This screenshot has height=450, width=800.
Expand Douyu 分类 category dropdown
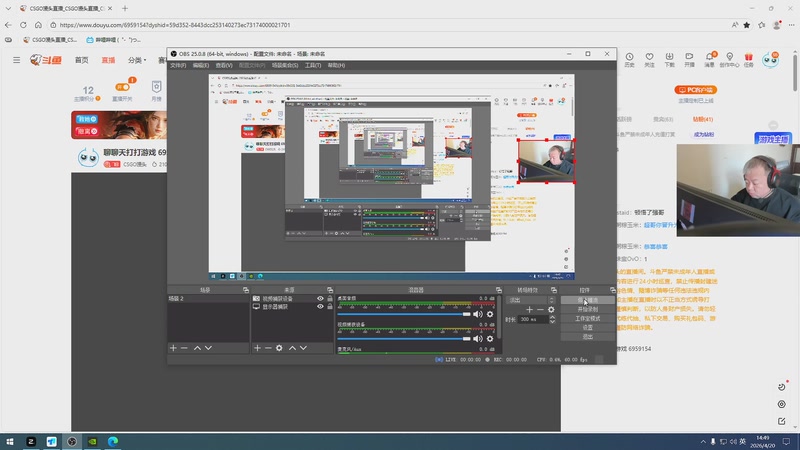click(137, 60)
